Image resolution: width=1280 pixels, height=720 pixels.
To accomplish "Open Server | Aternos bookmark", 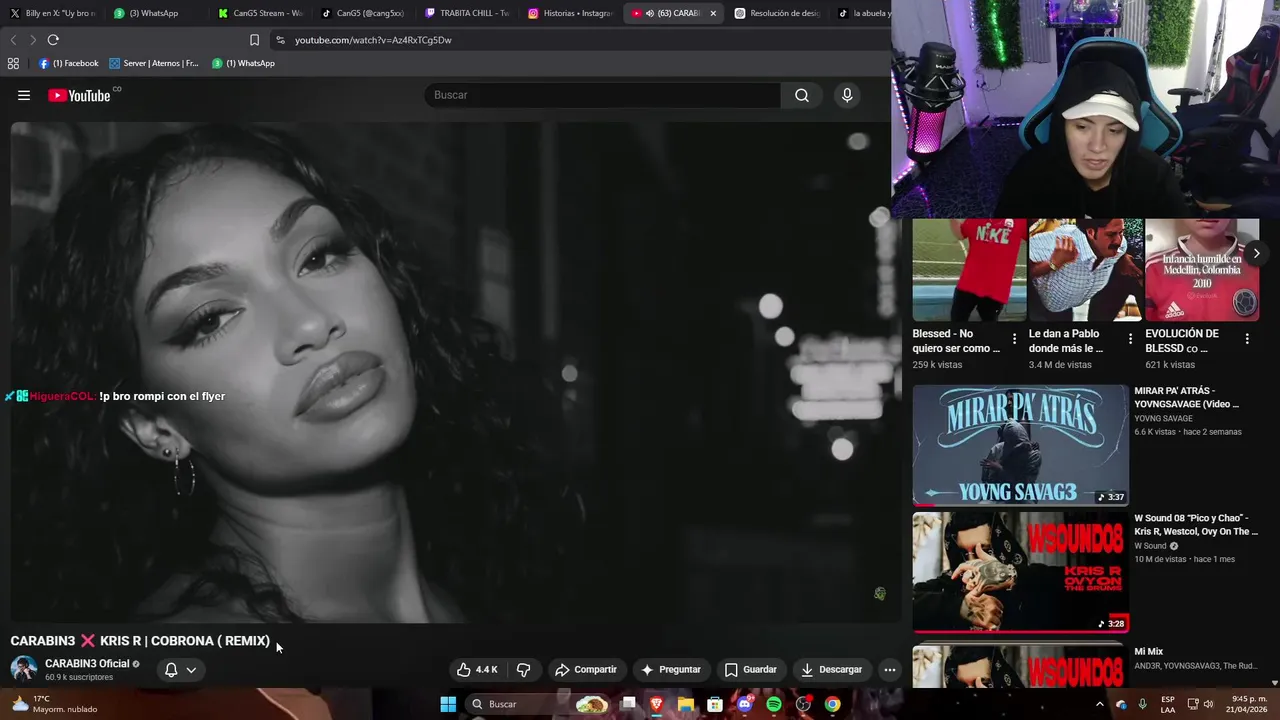I will tap(153, 63).
